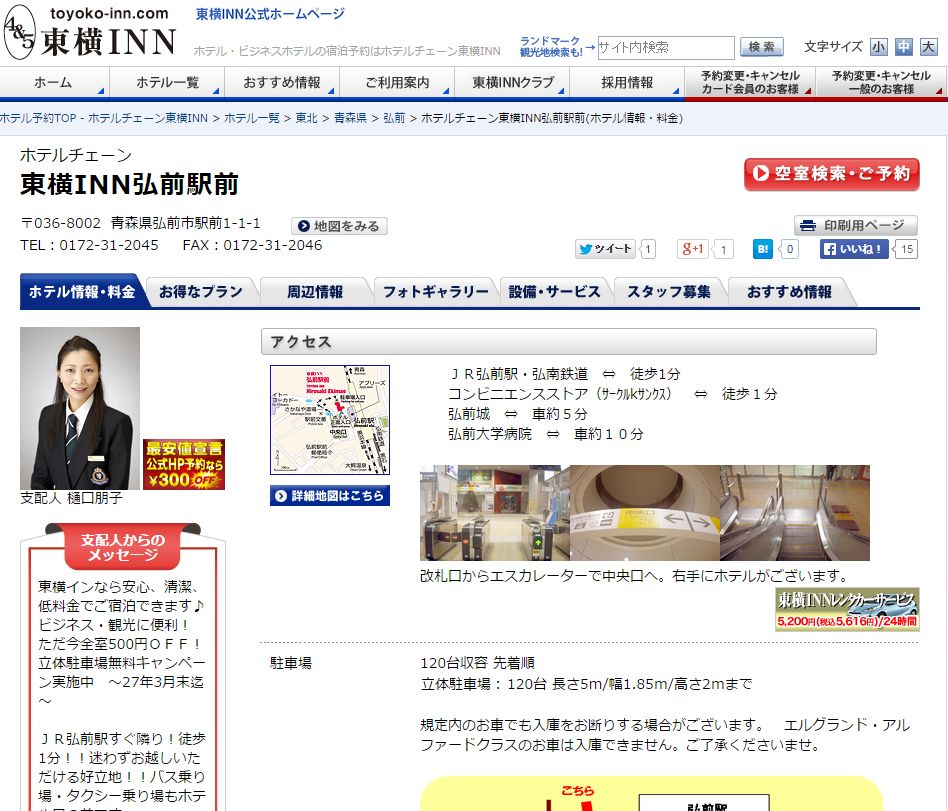Click 支配人 樋口朋子 caption
This screenshot has width=948, height=811.
(71, 498)
